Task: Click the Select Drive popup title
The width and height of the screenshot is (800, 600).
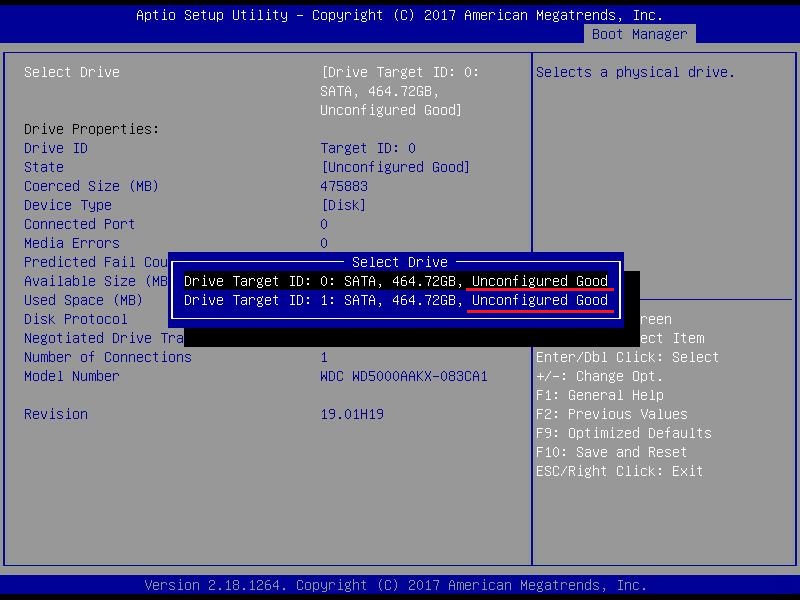Action: pos(400,262)
